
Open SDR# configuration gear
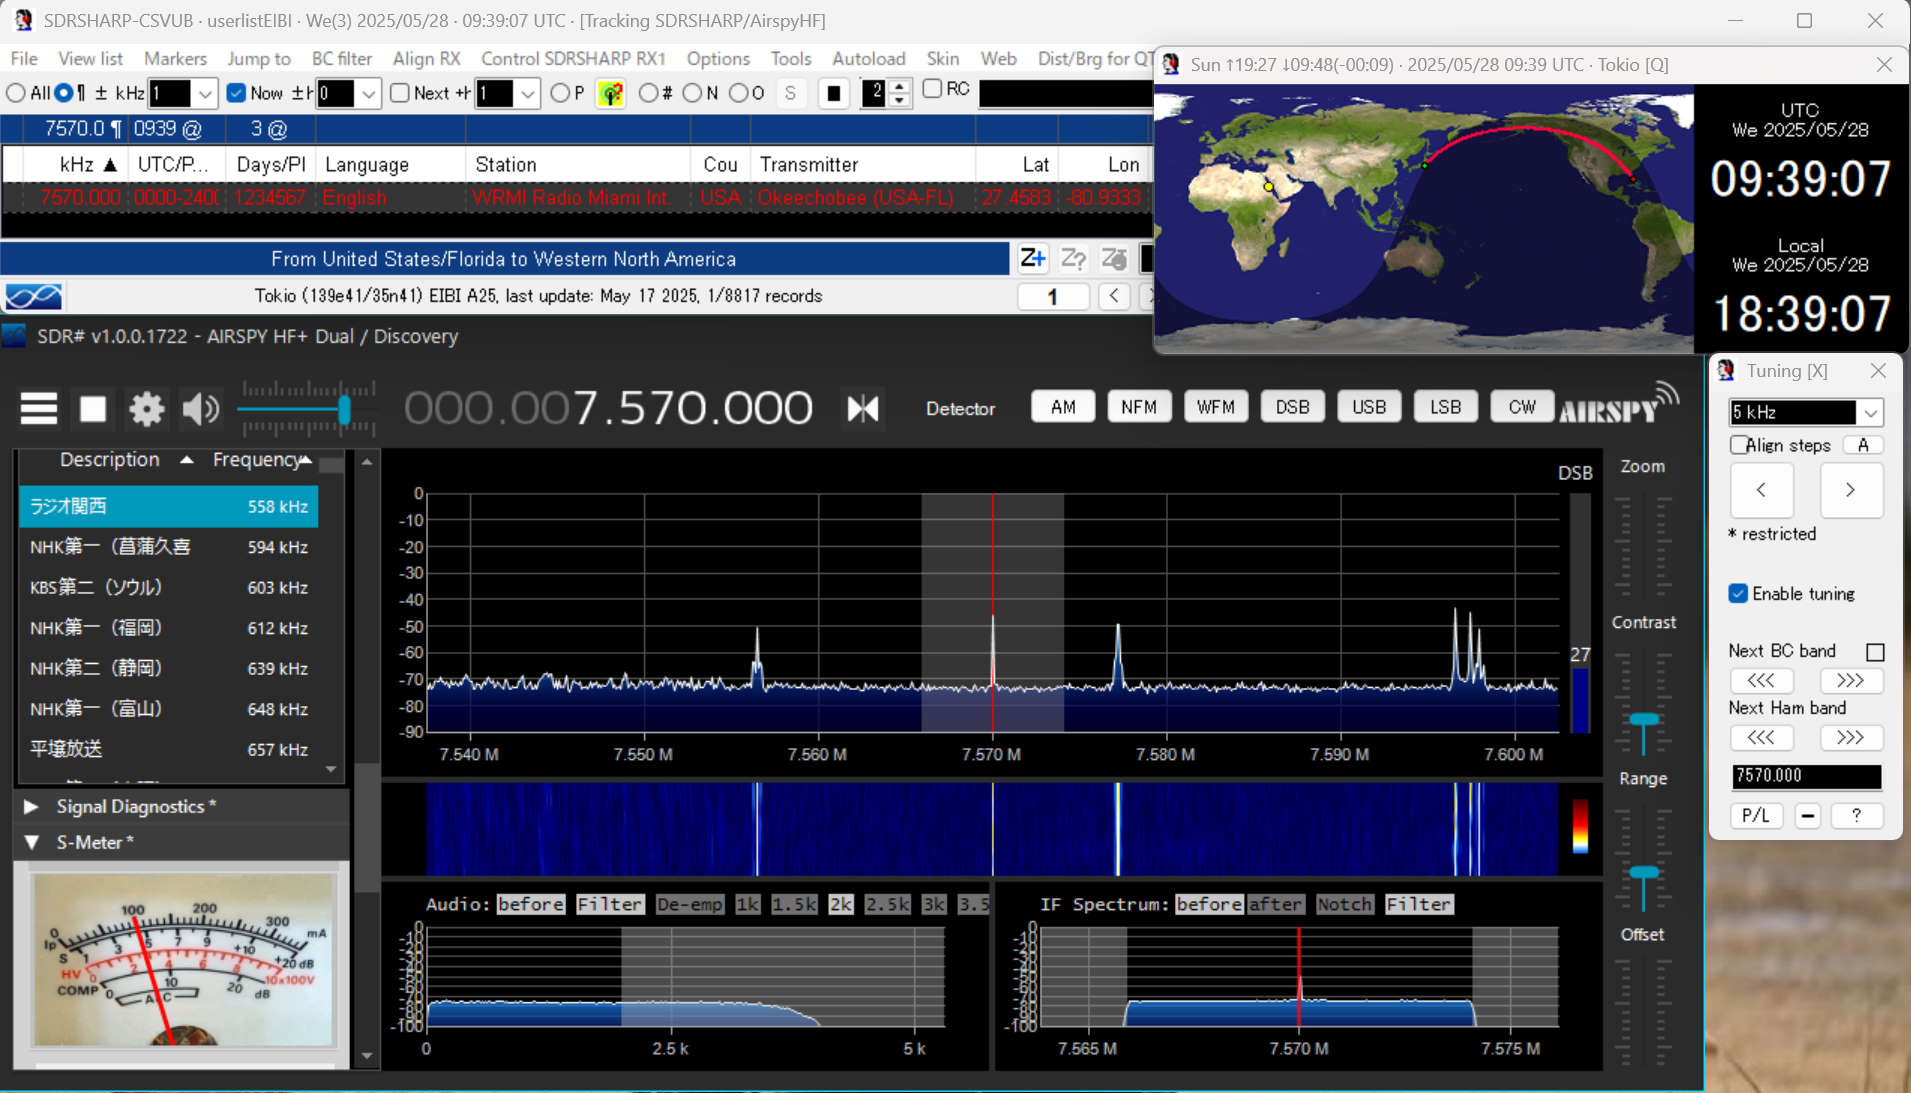[x=147, y=409]
